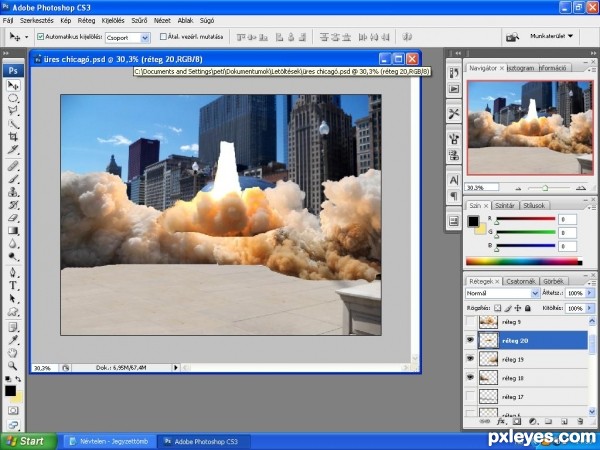The width and height of the screenshot is (600, 450).
Task: Select the Gradient tool
Action: coord(13,231)
